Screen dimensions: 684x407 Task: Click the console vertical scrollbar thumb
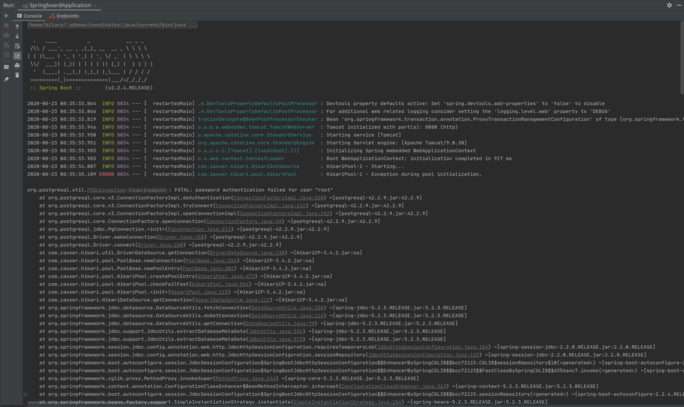[x=681, y=57]
